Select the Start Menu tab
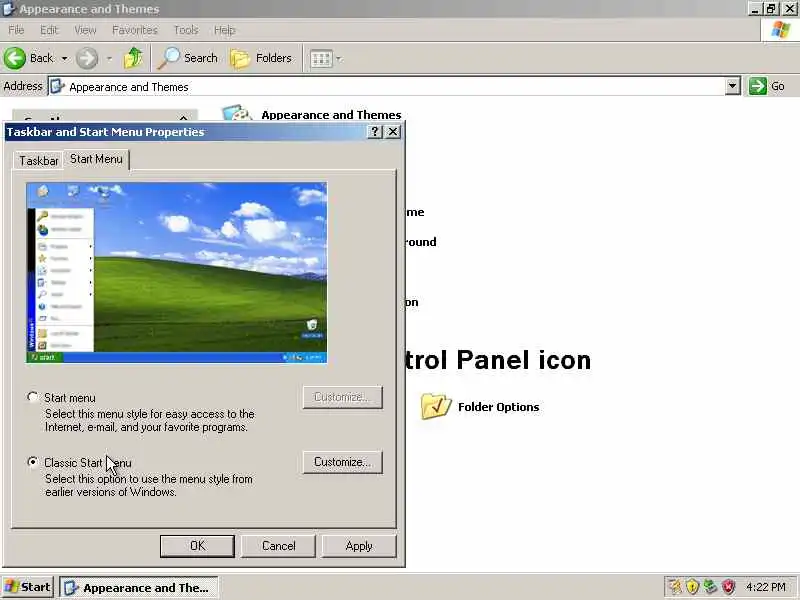The image size is (800, 600). 96,159
